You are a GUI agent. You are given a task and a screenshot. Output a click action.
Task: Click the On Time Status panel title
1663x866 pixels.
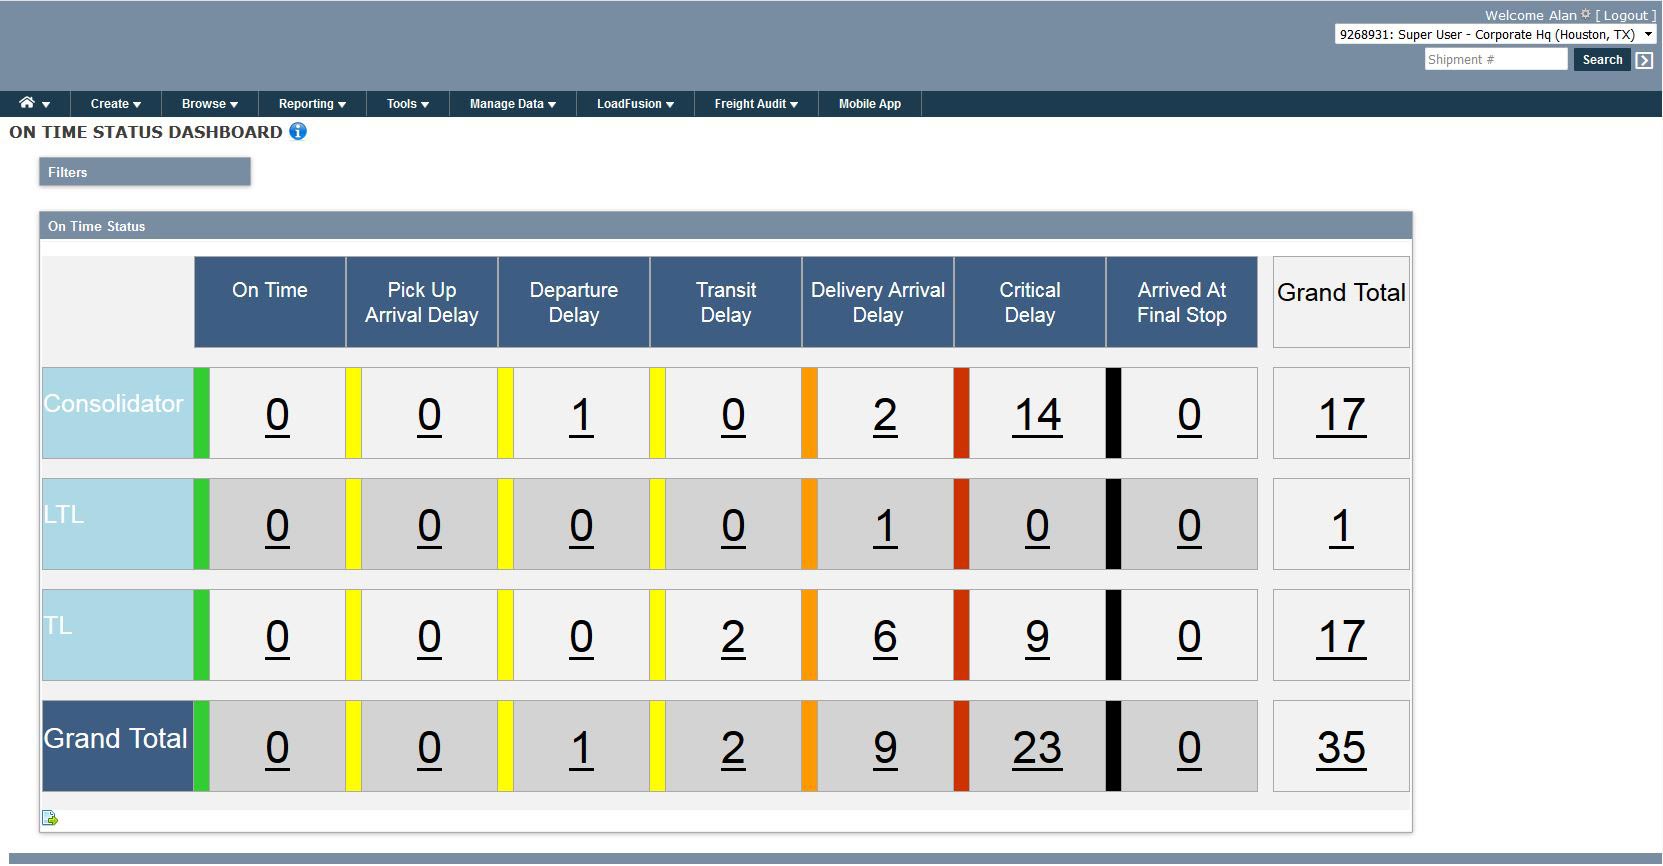[x=97, y=226]
